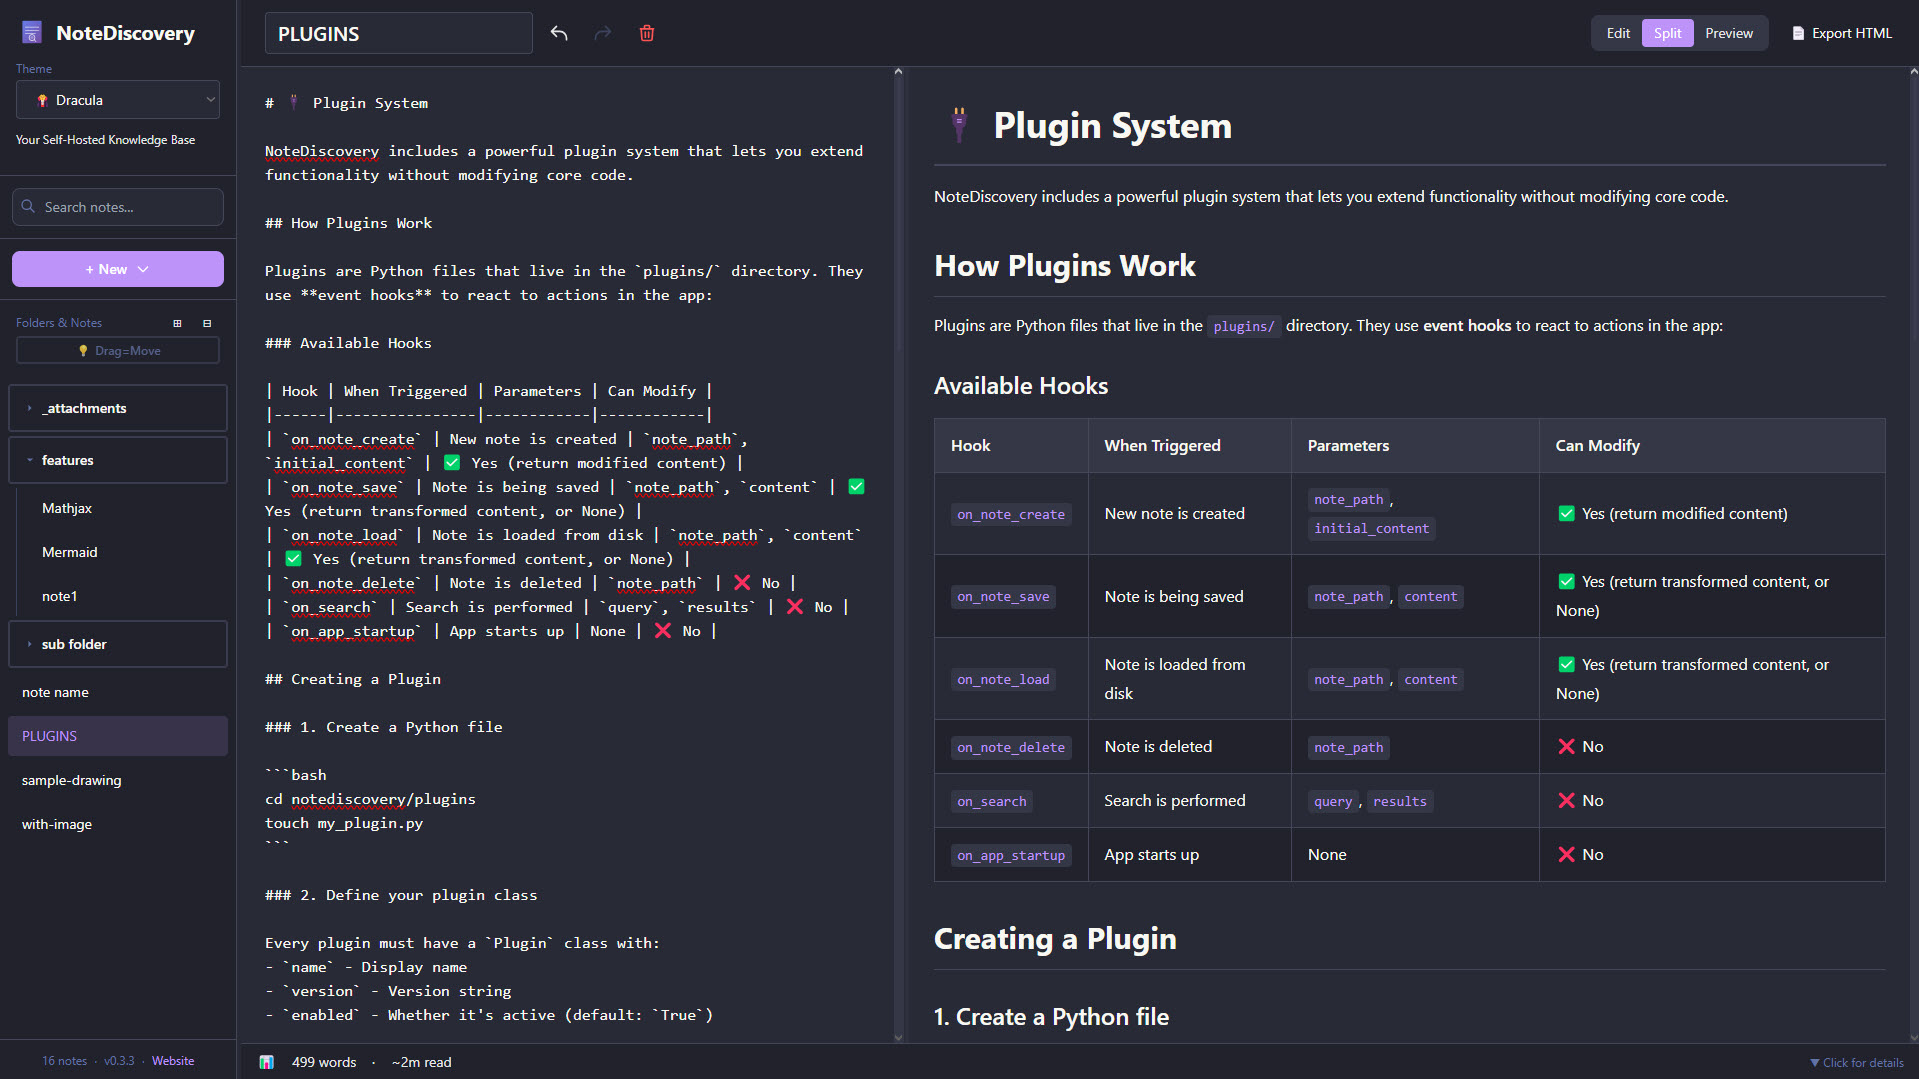Redo the edit with the redo arrow
The width and height of the screenshot is (1919, 1079).
[603, 33]
